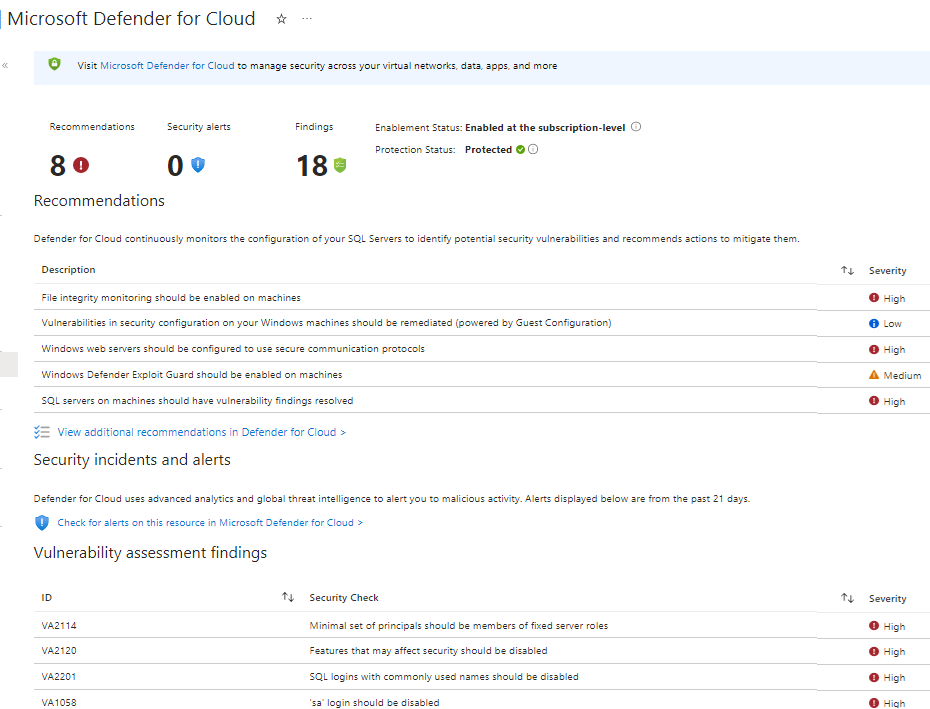This screenshot has height=709, width=930.
Task: Click info icon next to Enablement Status
Action: (636, 127)
